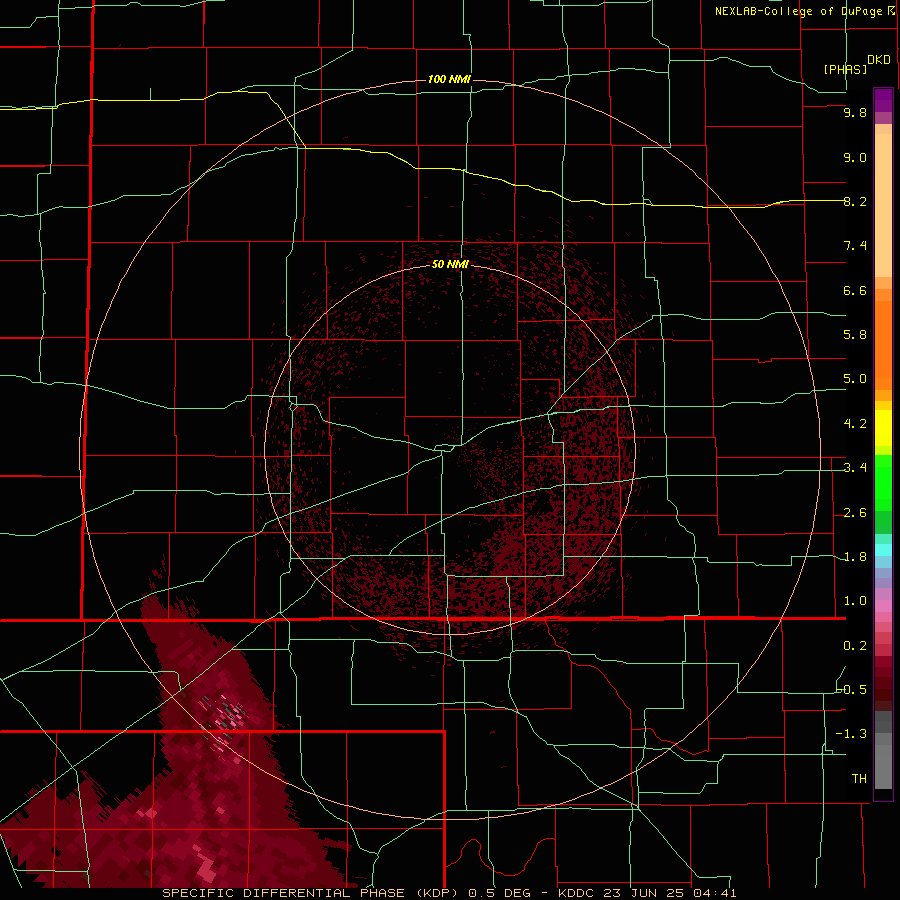Click the purple top segment of color scale
Viewport: 900px width, 900px height.
click(883, 101)
